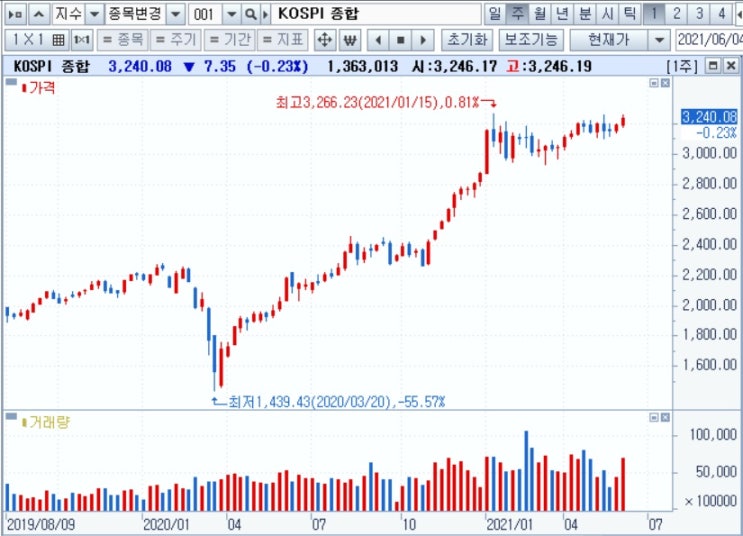Screen dimensions: 743x536
Task: Toggle the = 기간 sync option
Action: [x=230, y=40]
